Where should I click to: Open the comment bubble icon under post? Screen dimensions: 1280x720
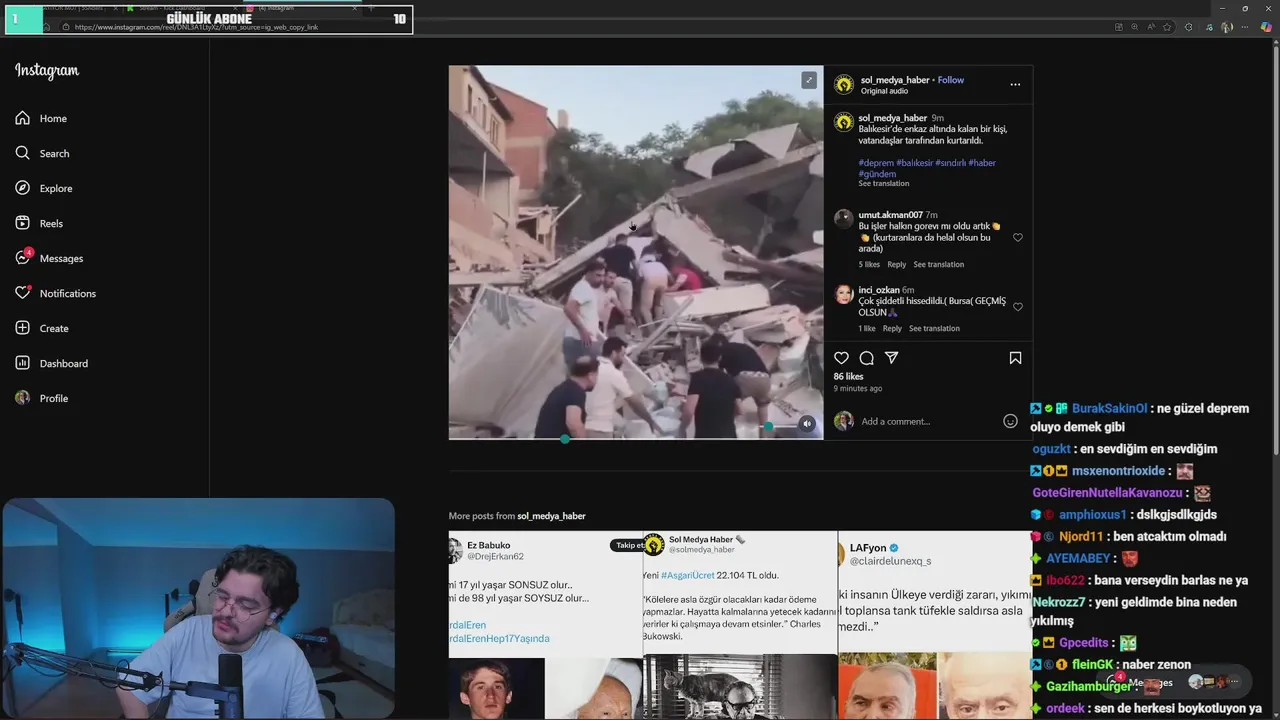point(866,358)
